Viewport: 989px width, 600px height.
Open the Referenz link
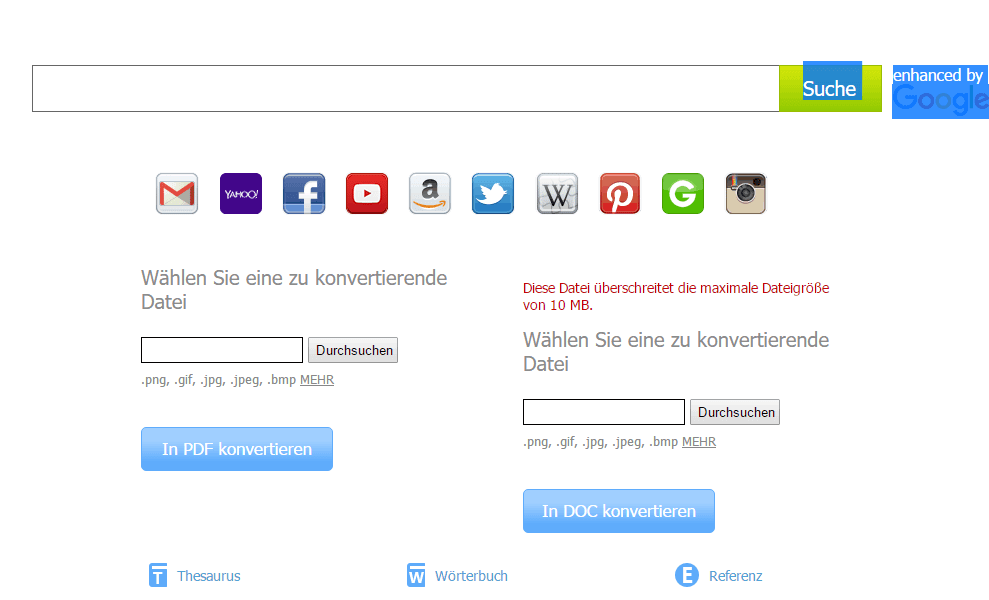(x=735, y=576)
